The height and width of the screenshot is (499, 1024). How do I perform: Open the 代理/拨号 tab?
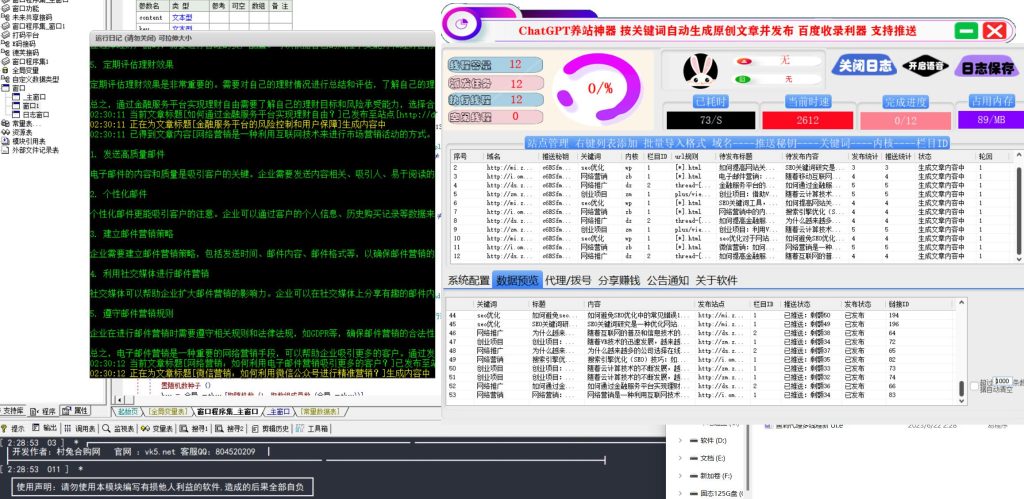[569, 280]
